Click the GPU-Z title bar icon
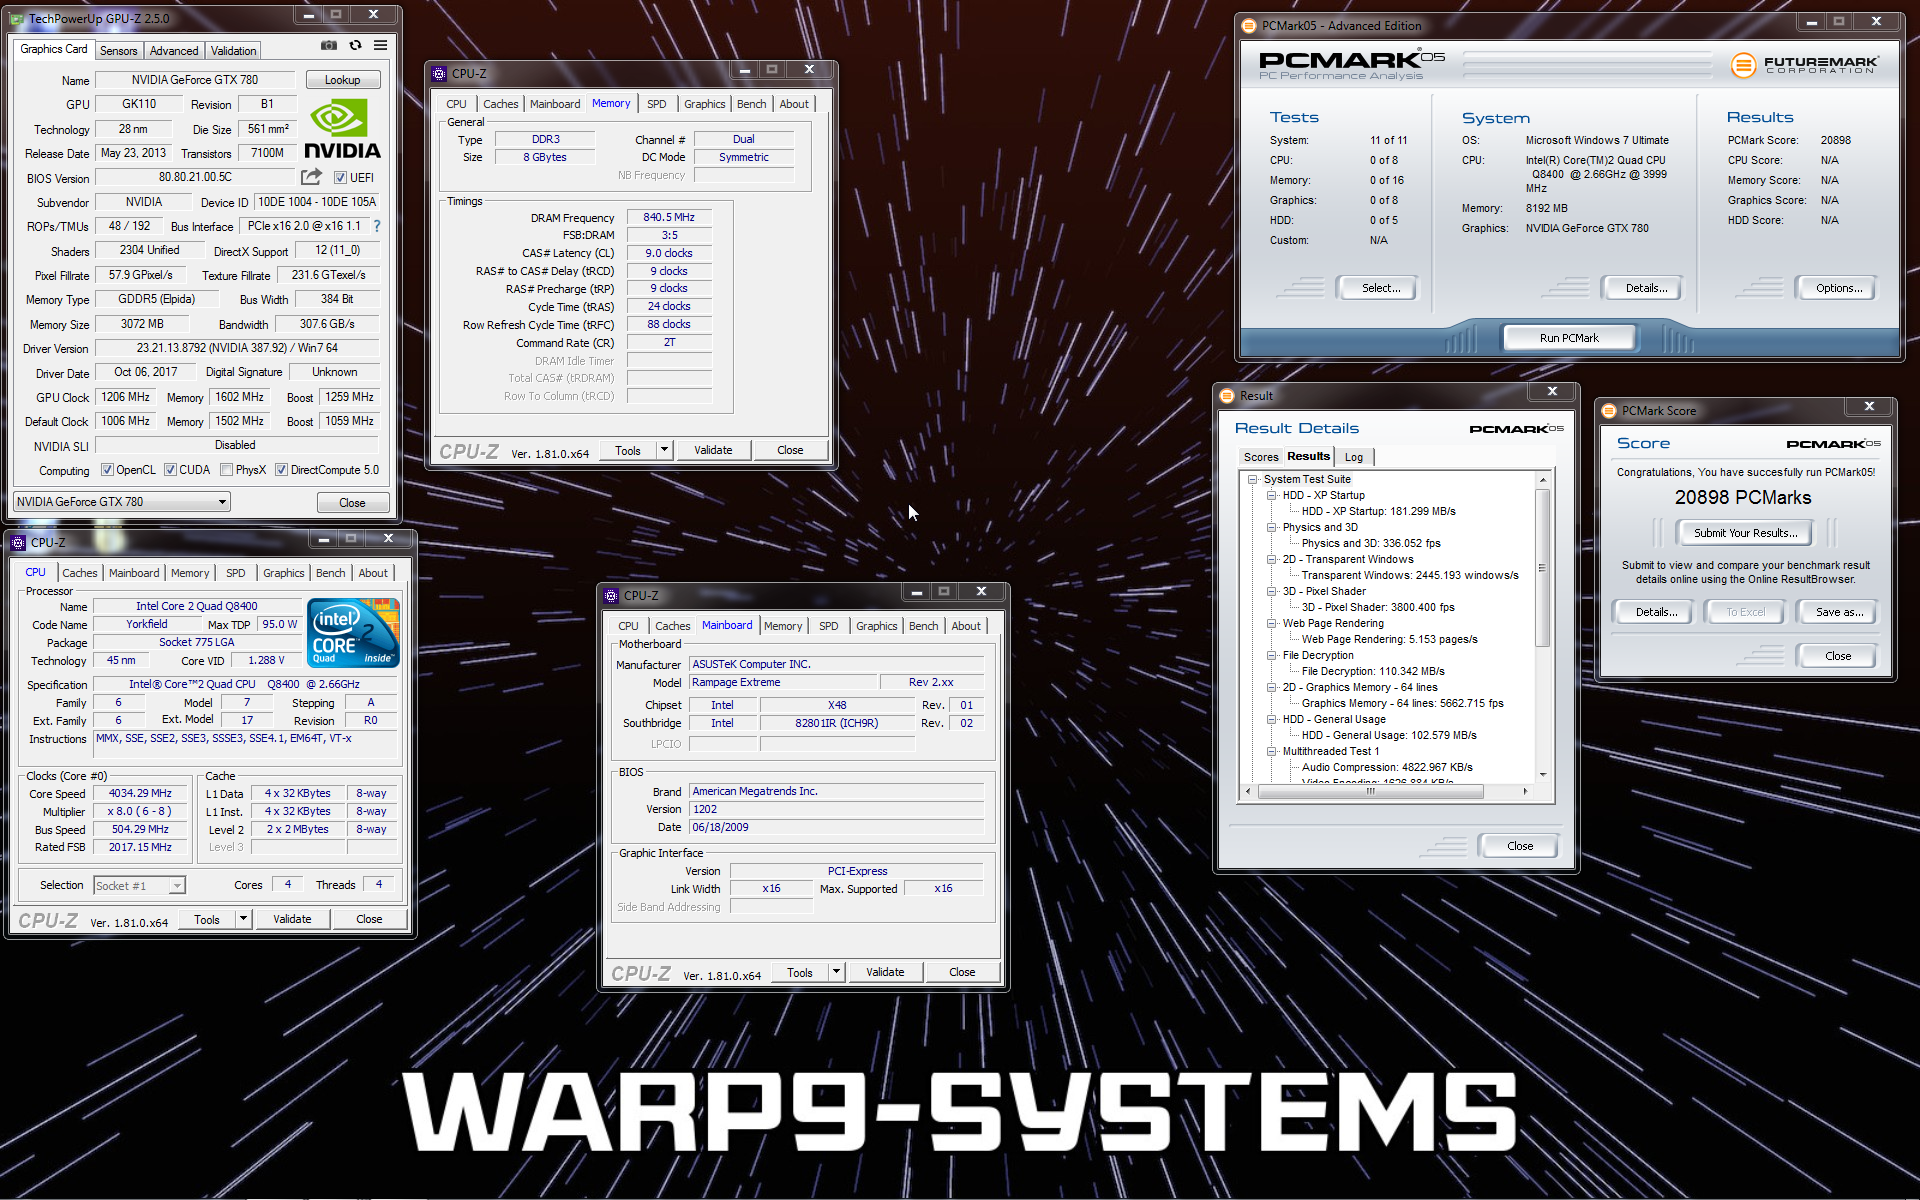Image resolution: width=1920 pixels, height=1200 pixels. click(x=17, y=19)
